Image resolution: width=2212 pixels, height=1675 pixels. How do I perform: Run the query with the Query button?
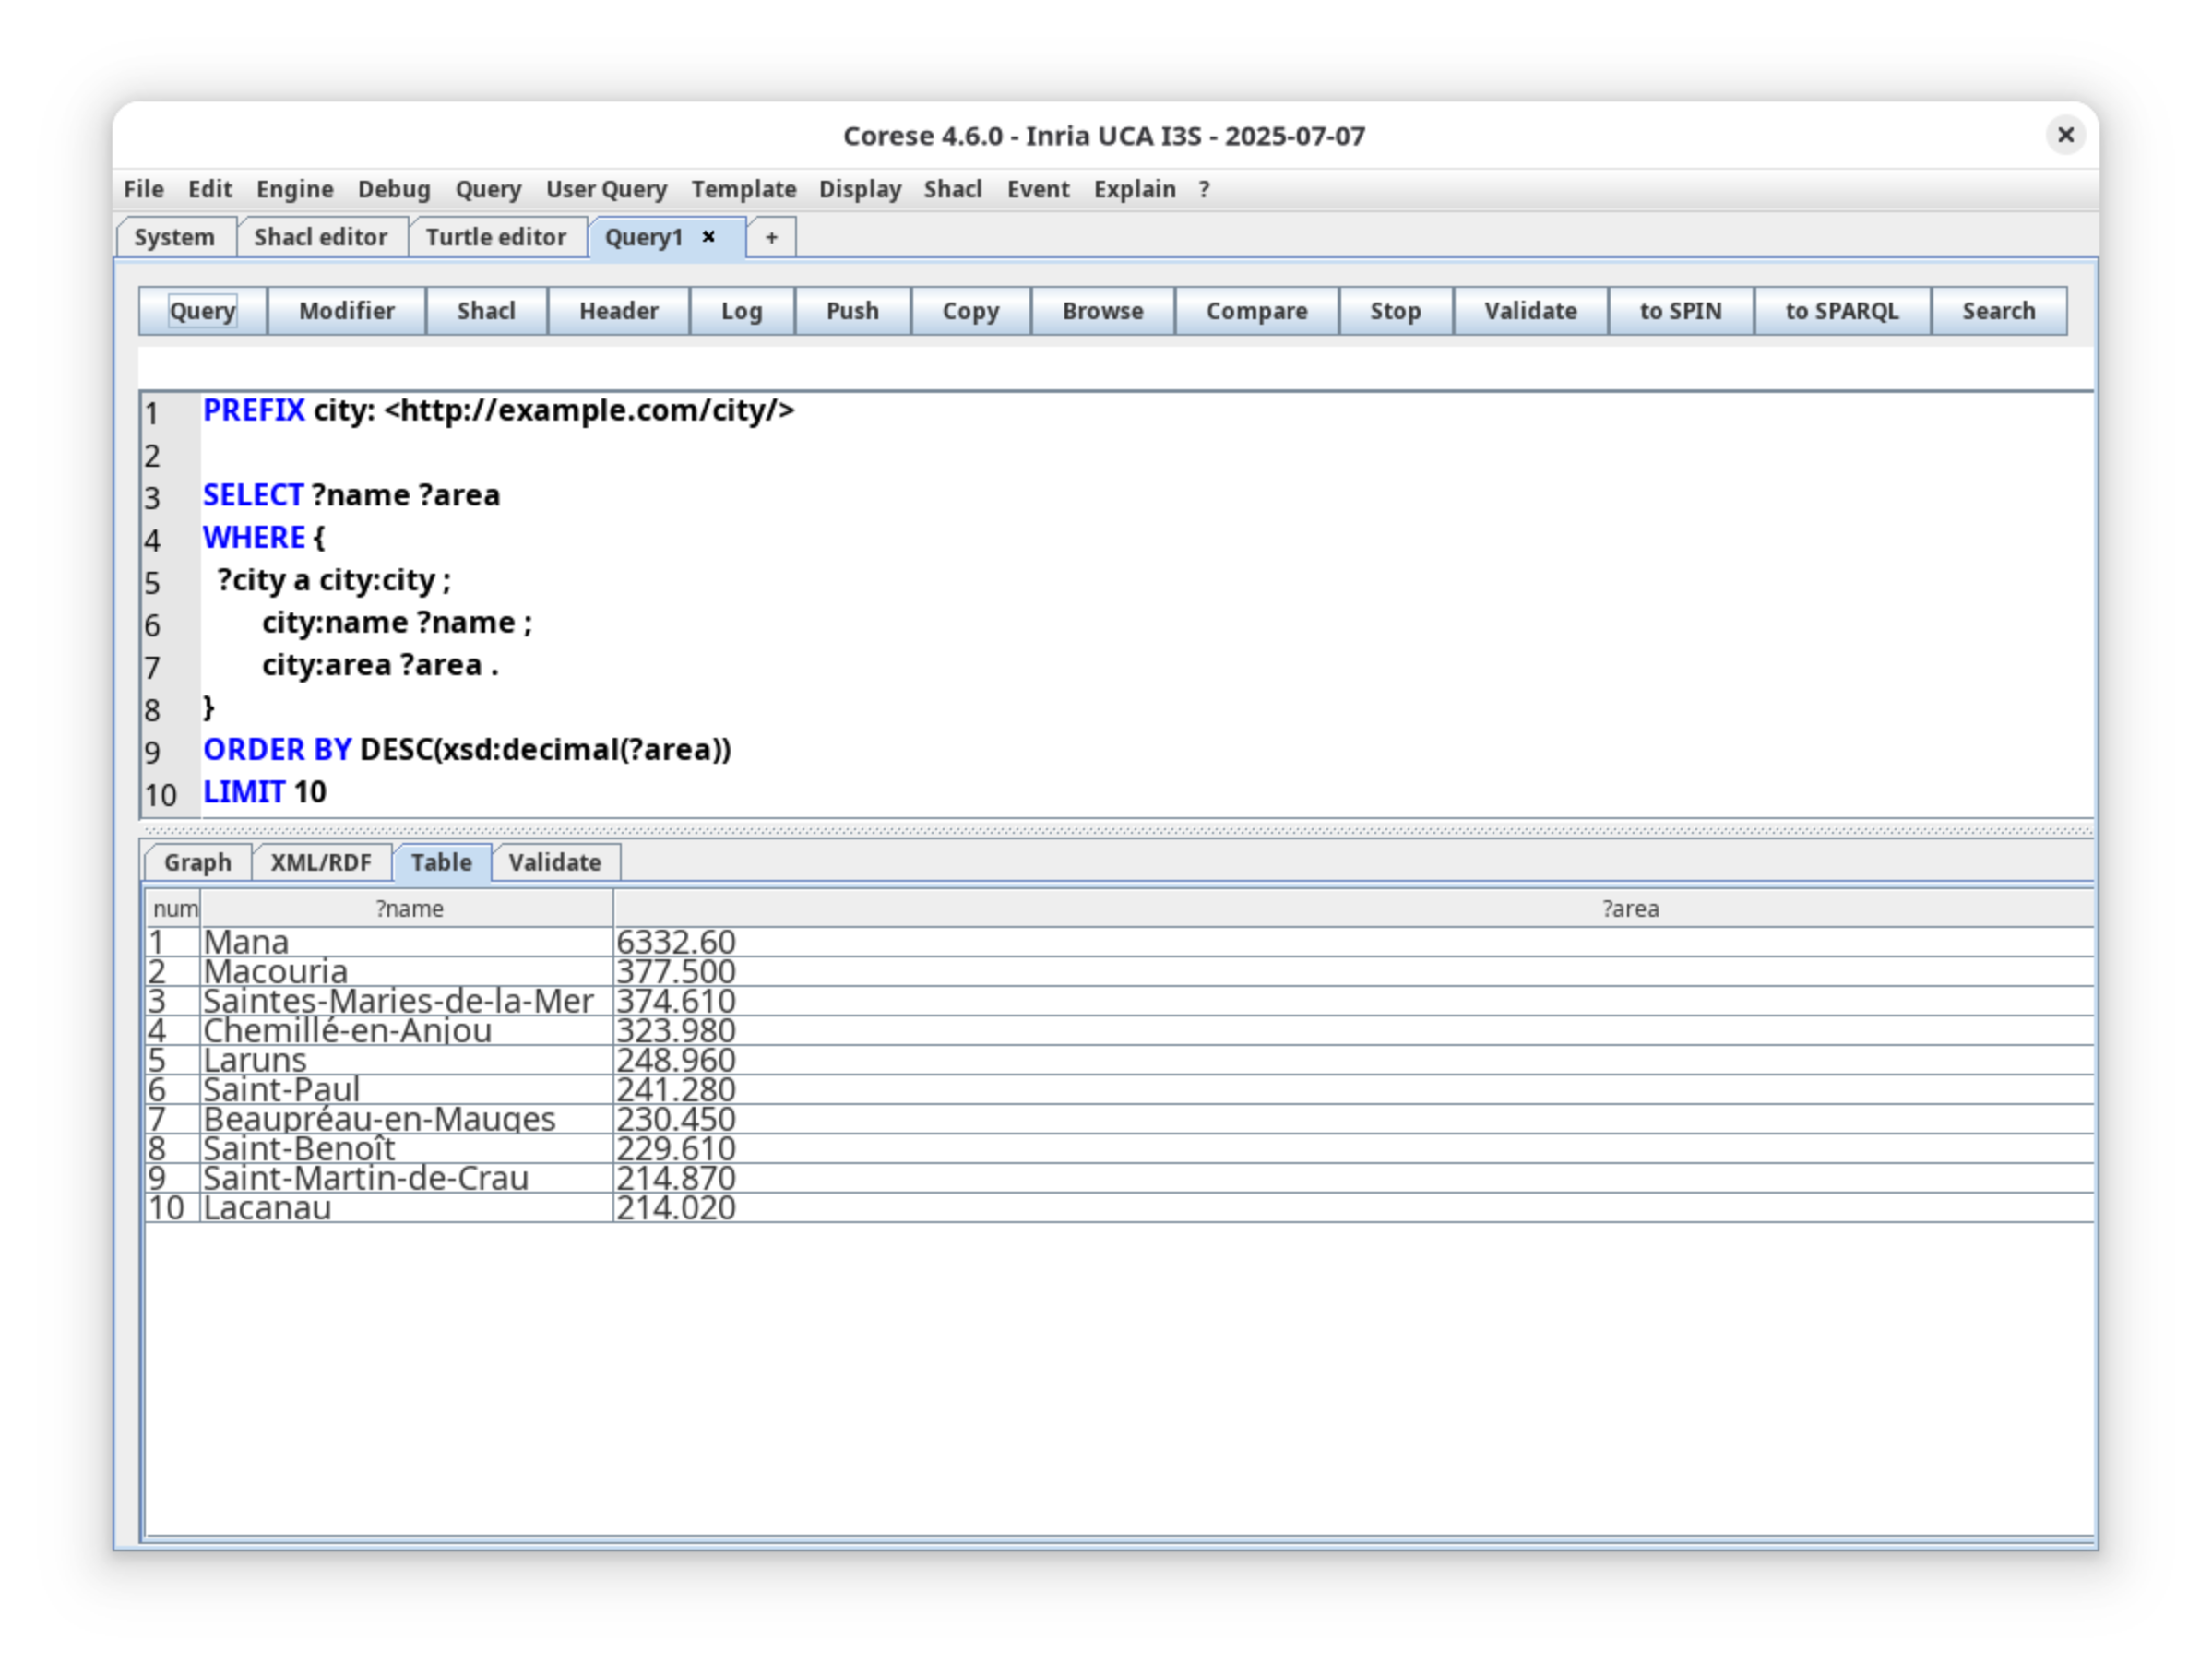(x=203, y=311)
